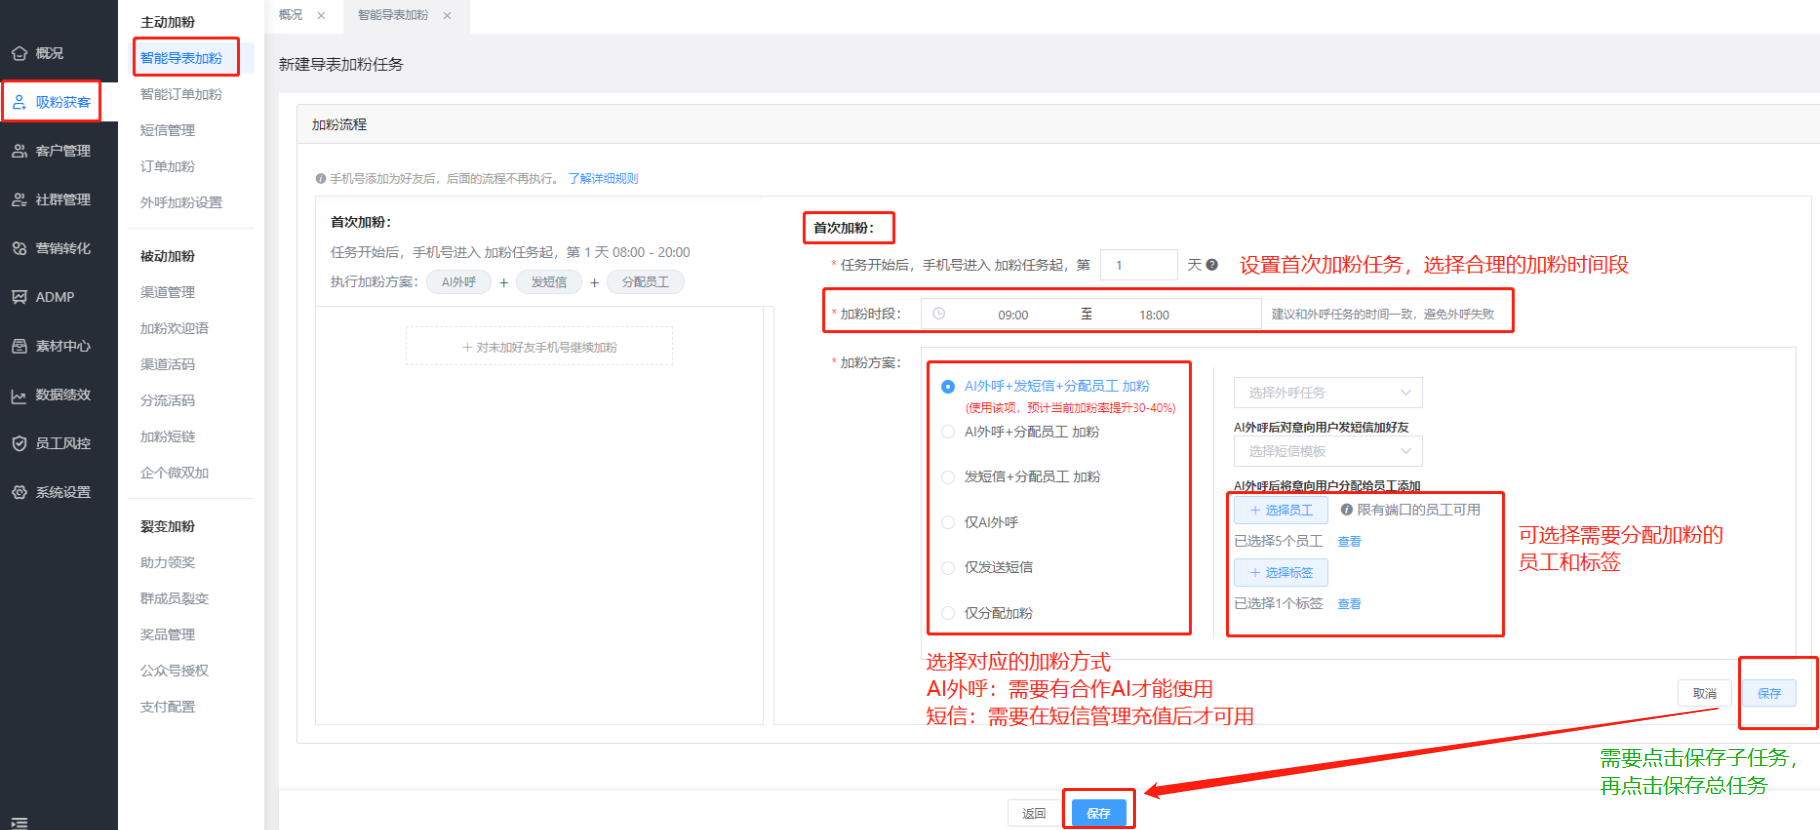The width and height of the screenshot is (1820, 830).
Task: Click the 客户管理 sidebar icon
Action: coord(19,151)
